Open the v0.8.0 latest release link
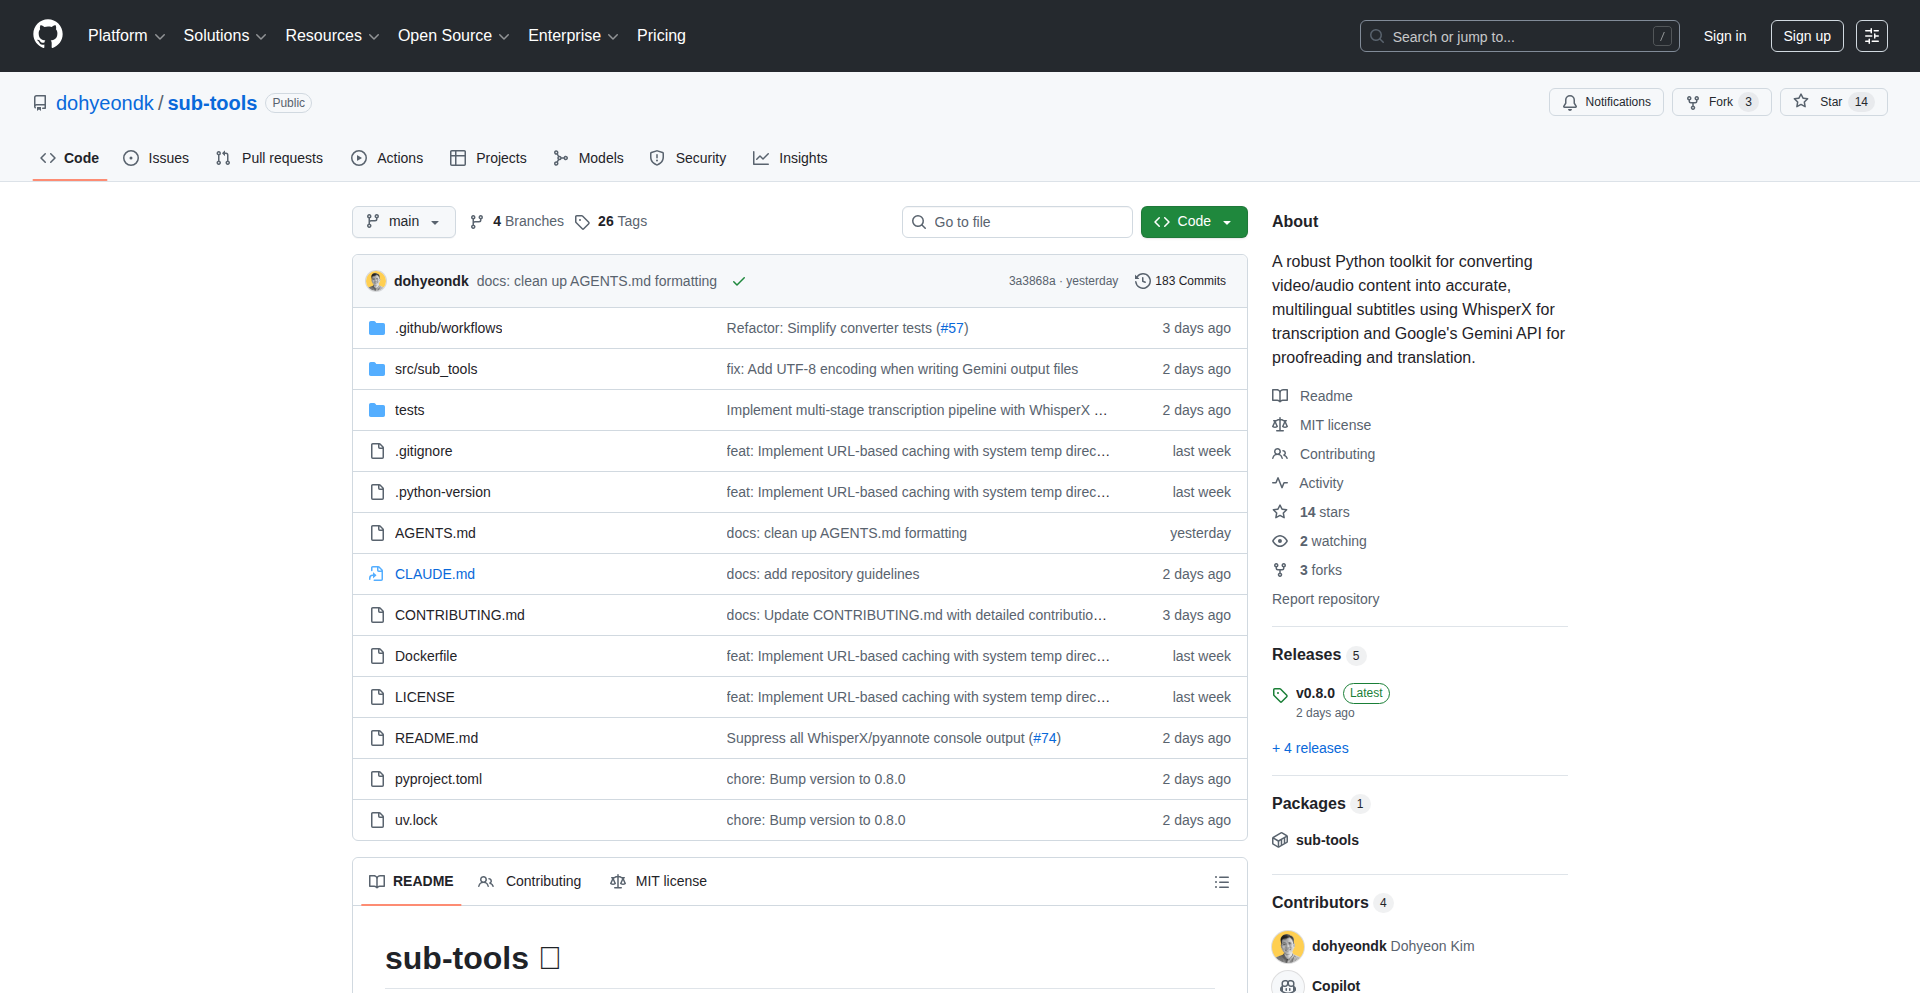1920x993 pixels. click(x=1318, y=693)
